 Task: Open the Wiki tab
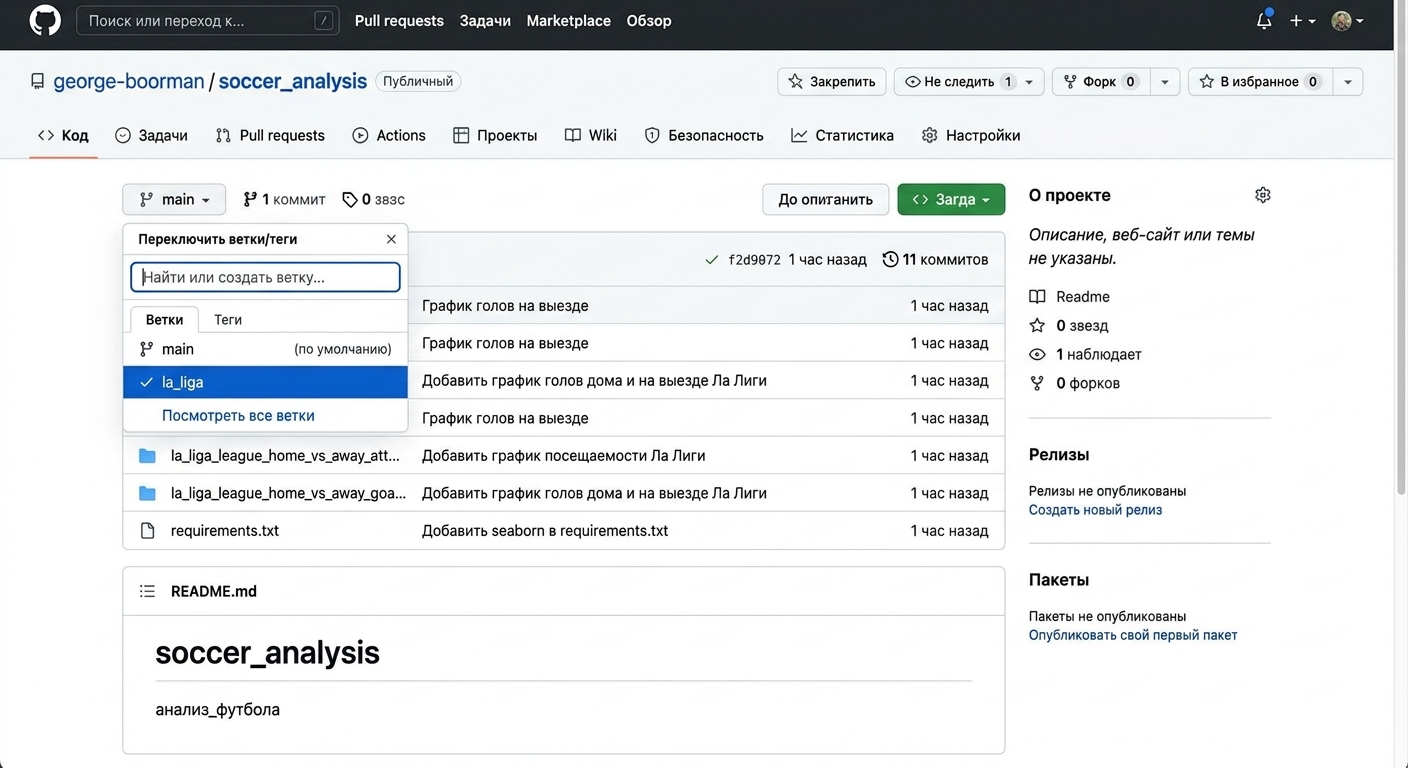(x=591, y=135)
